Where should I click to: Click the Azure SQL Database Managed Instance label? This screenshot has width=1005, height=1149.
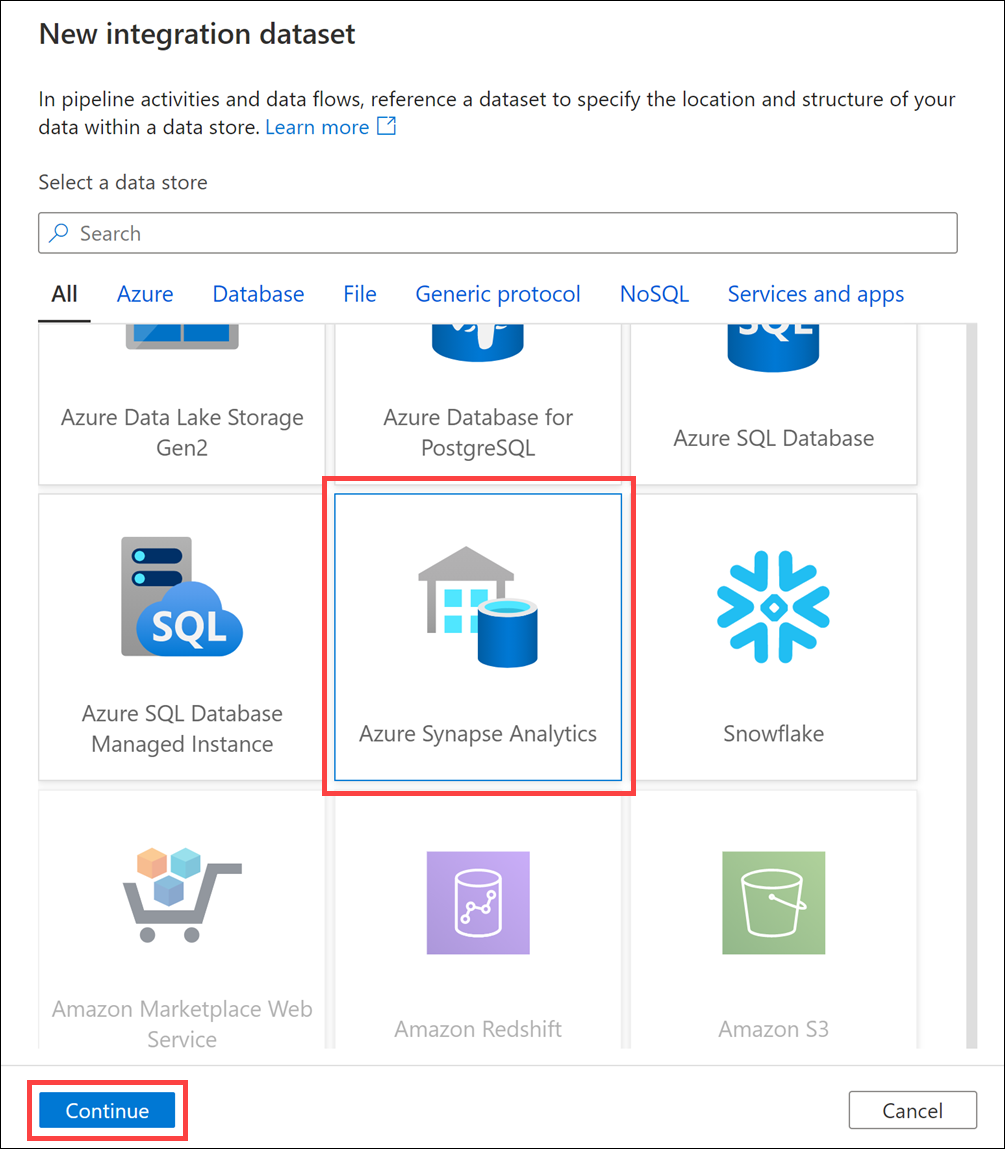click(182, 728)
